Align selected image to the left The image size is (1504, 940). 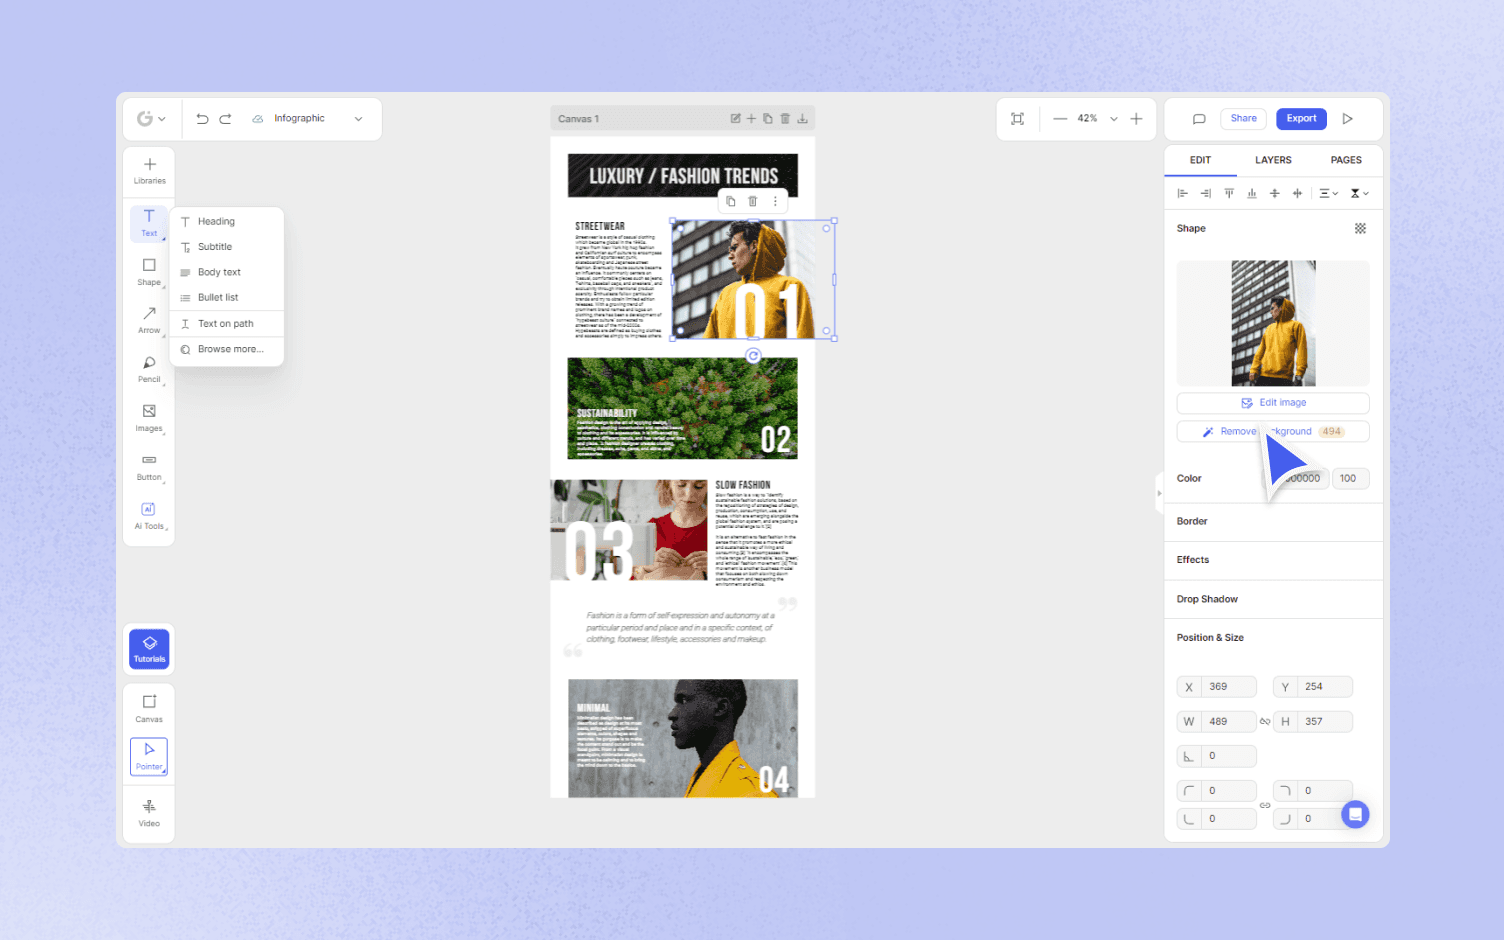(x=1183, y=193)
